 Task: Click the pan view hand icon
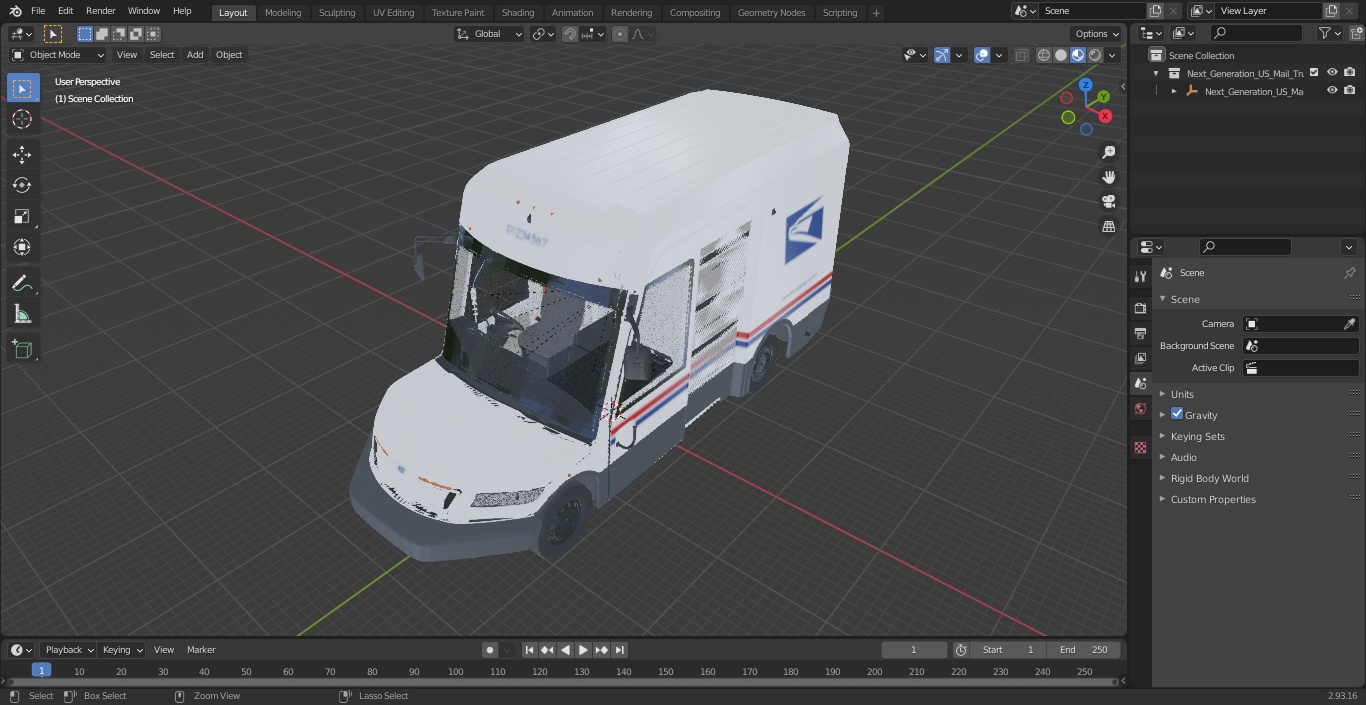[x=1108, y=177]
